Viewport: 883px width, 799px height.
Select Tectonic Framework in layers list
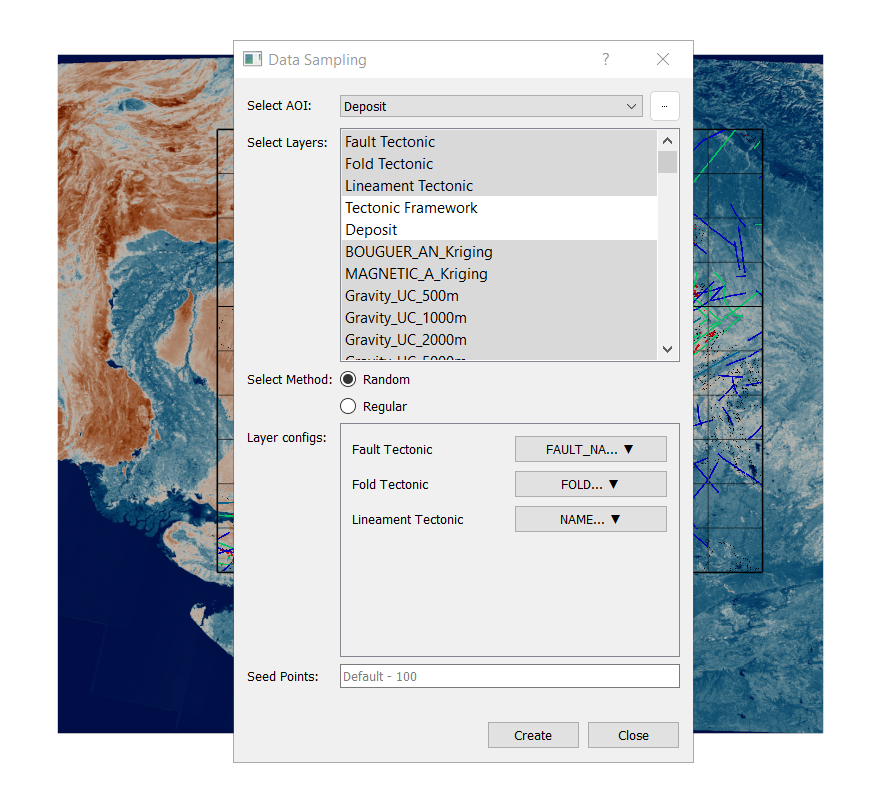click(x=411, y=208)
